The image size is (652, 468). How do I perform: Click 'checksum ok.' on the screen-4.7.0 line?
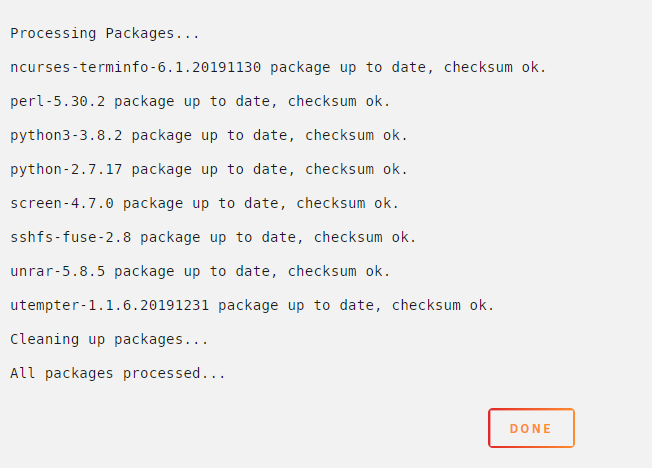(348, 203)
